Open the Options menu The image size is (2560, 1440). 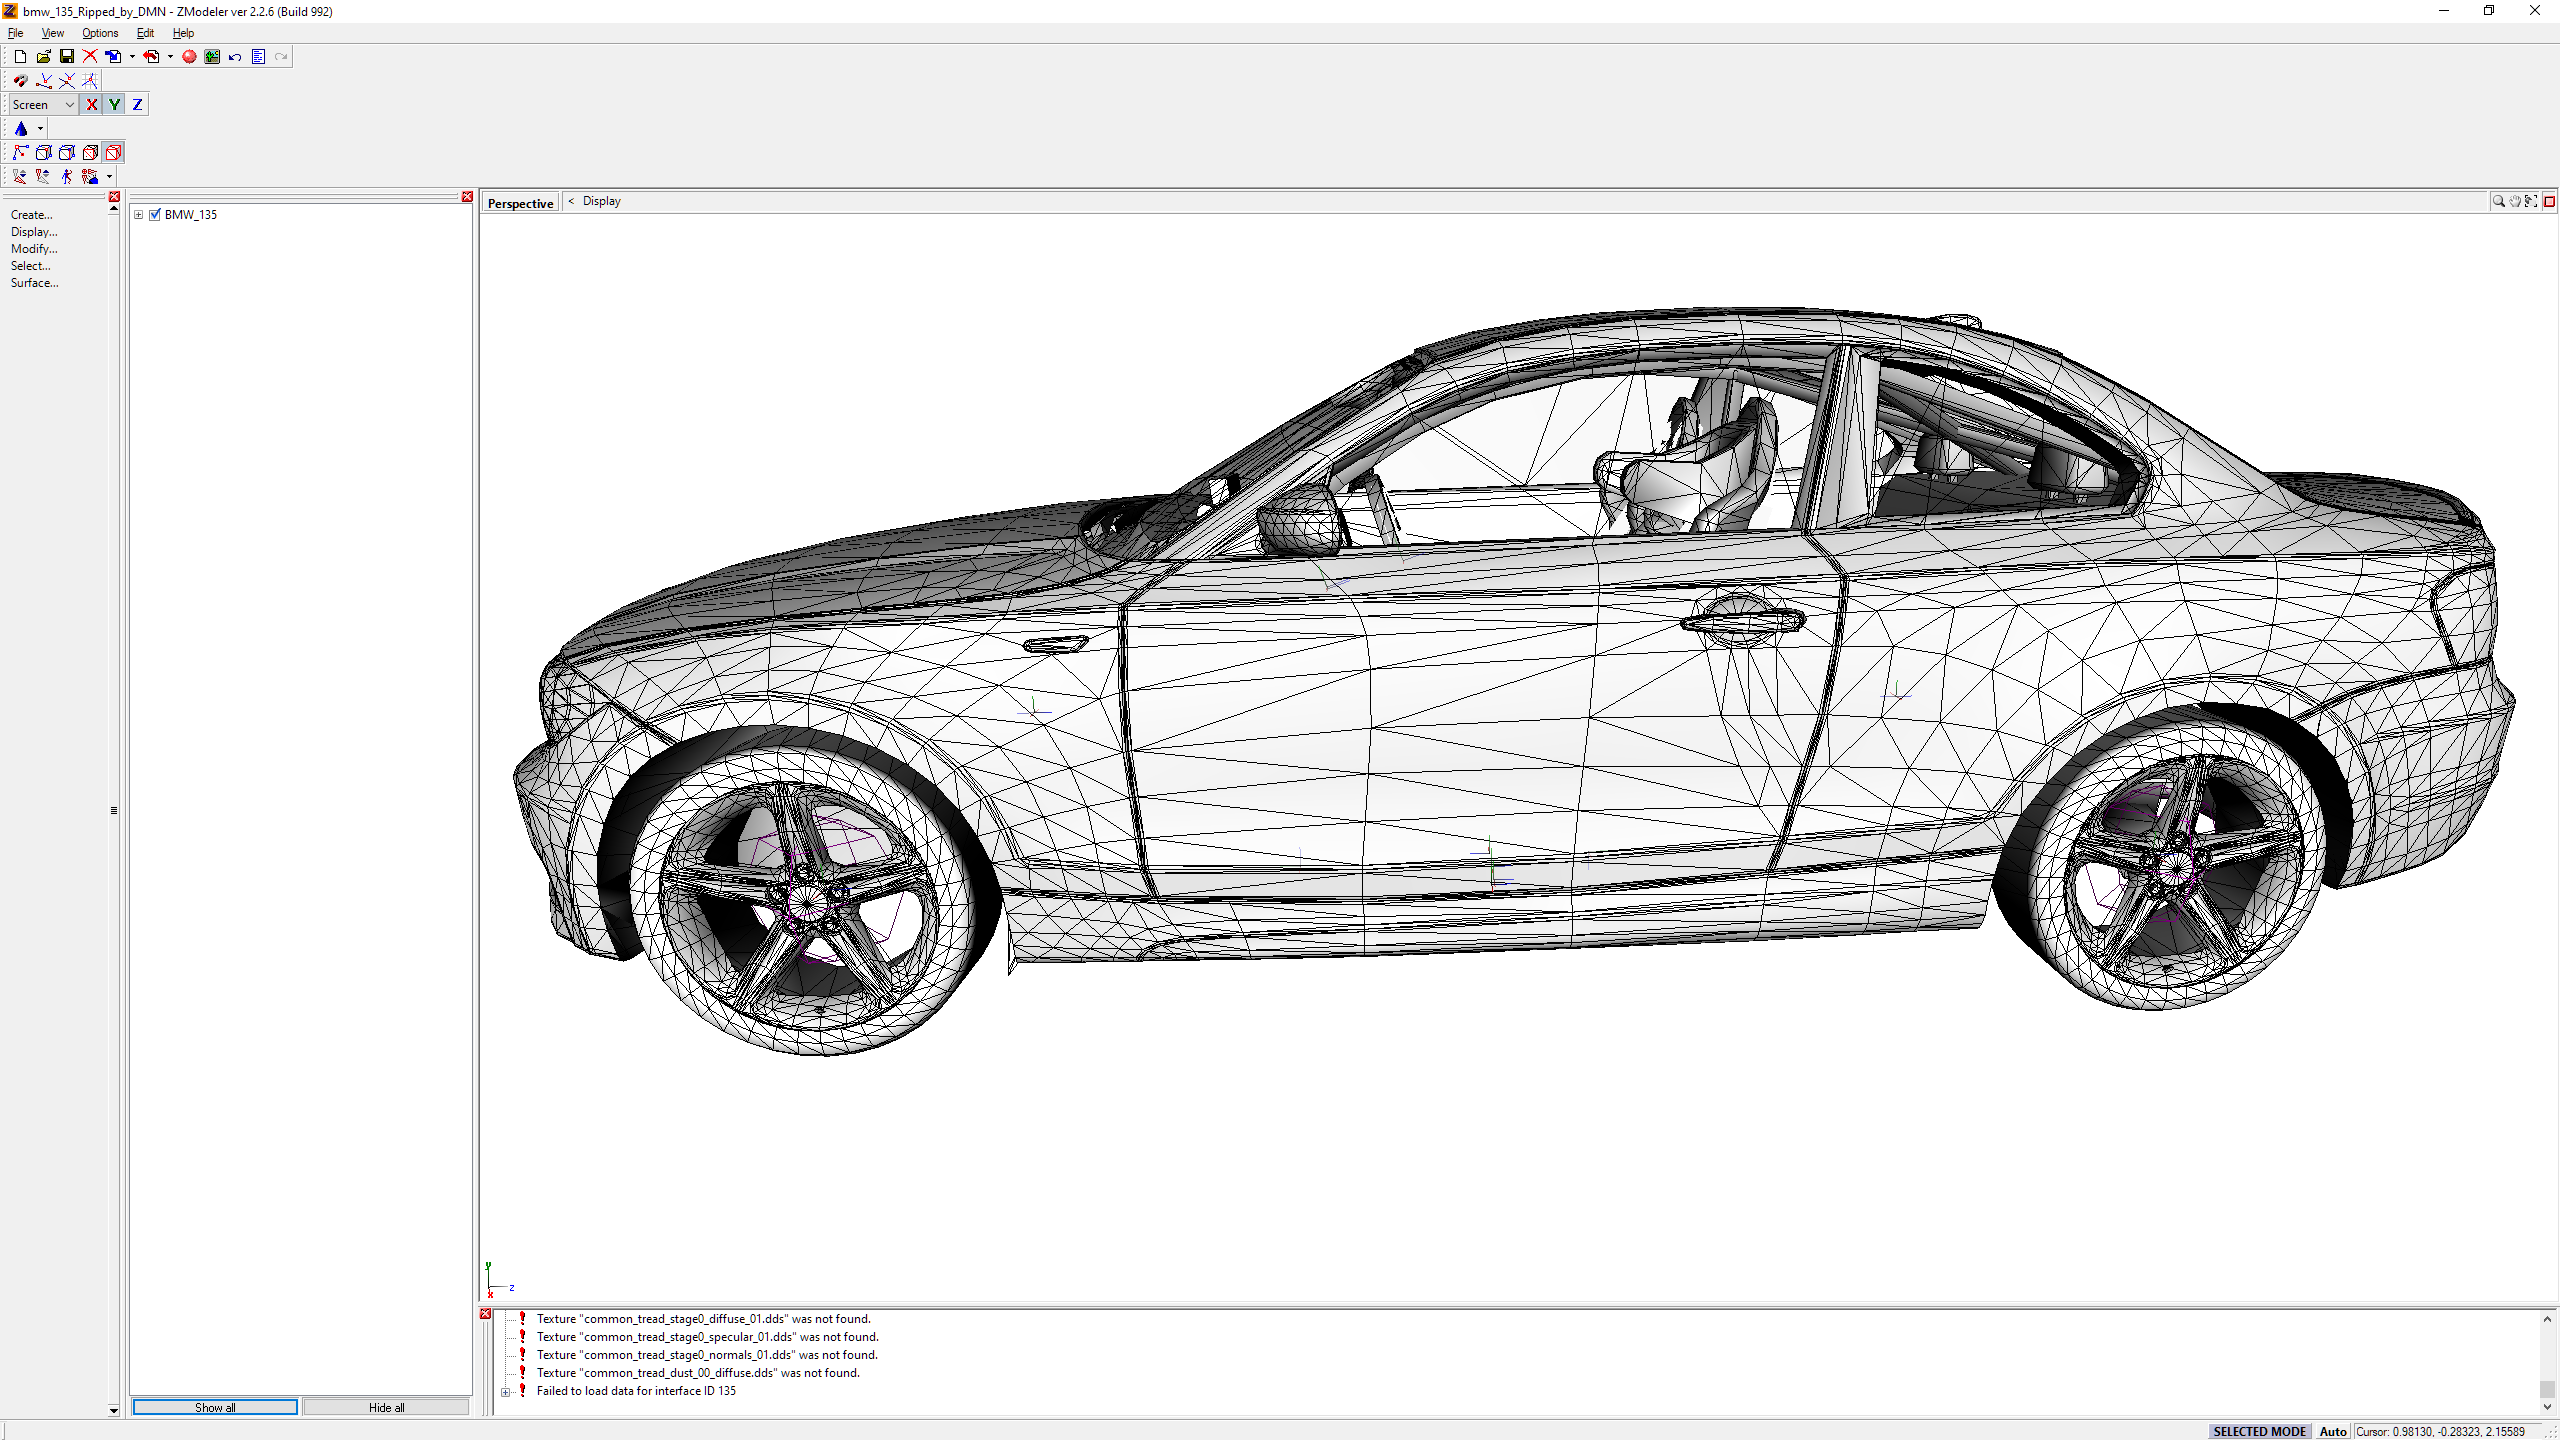[100, 33]
